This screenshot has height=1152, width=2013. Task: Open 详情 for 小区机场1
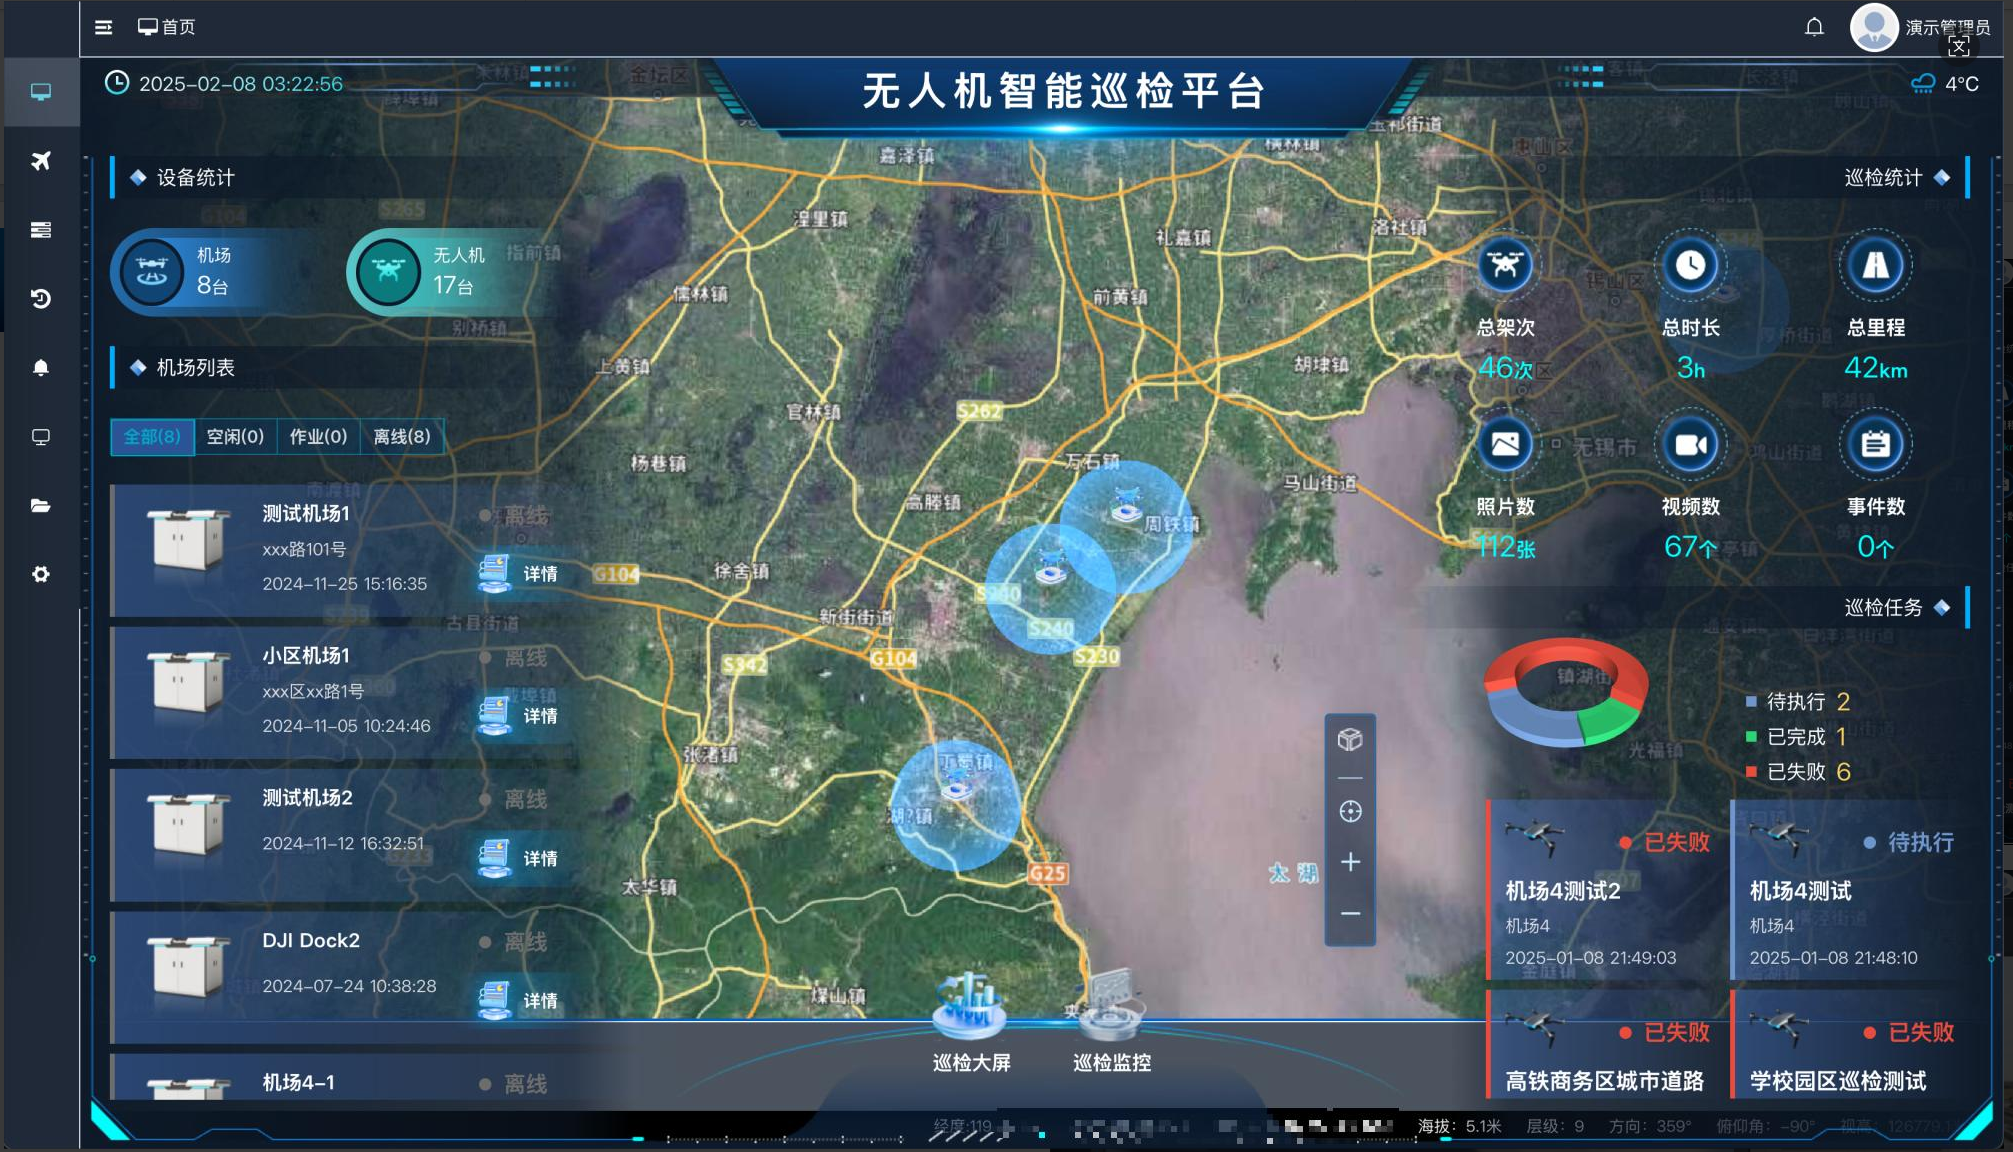coord(520,716)
